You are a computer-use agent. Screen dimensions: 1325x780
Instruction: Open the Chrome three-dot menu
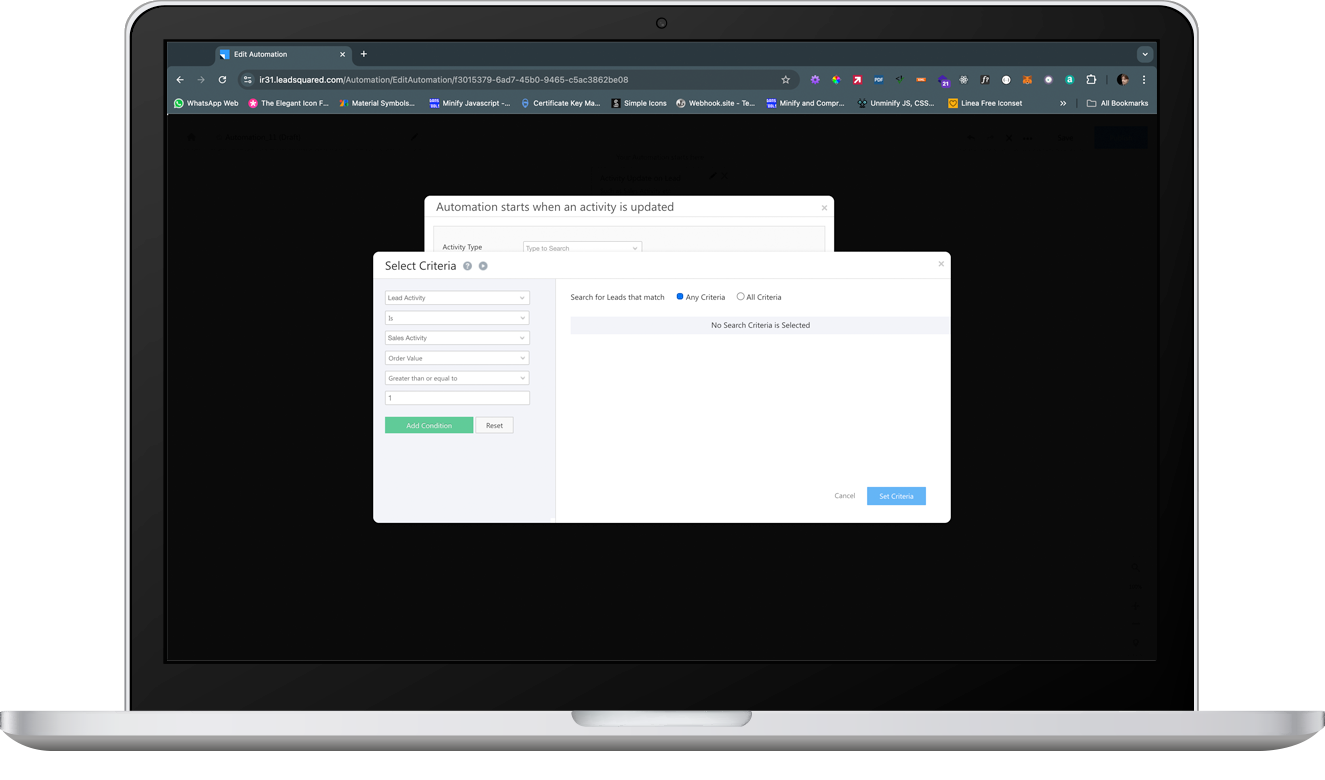point(1144,79)
